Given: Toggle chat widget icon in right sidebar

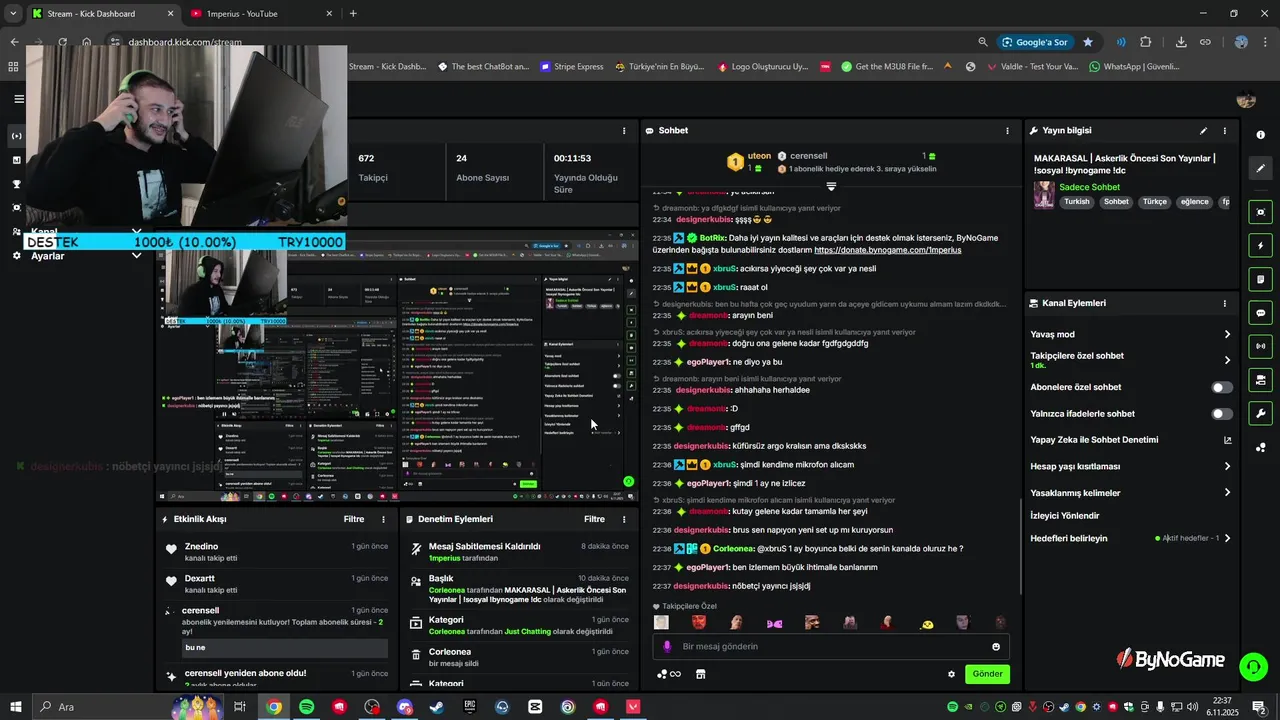Looking at the screenshot, I should [x=1261, y=313].
